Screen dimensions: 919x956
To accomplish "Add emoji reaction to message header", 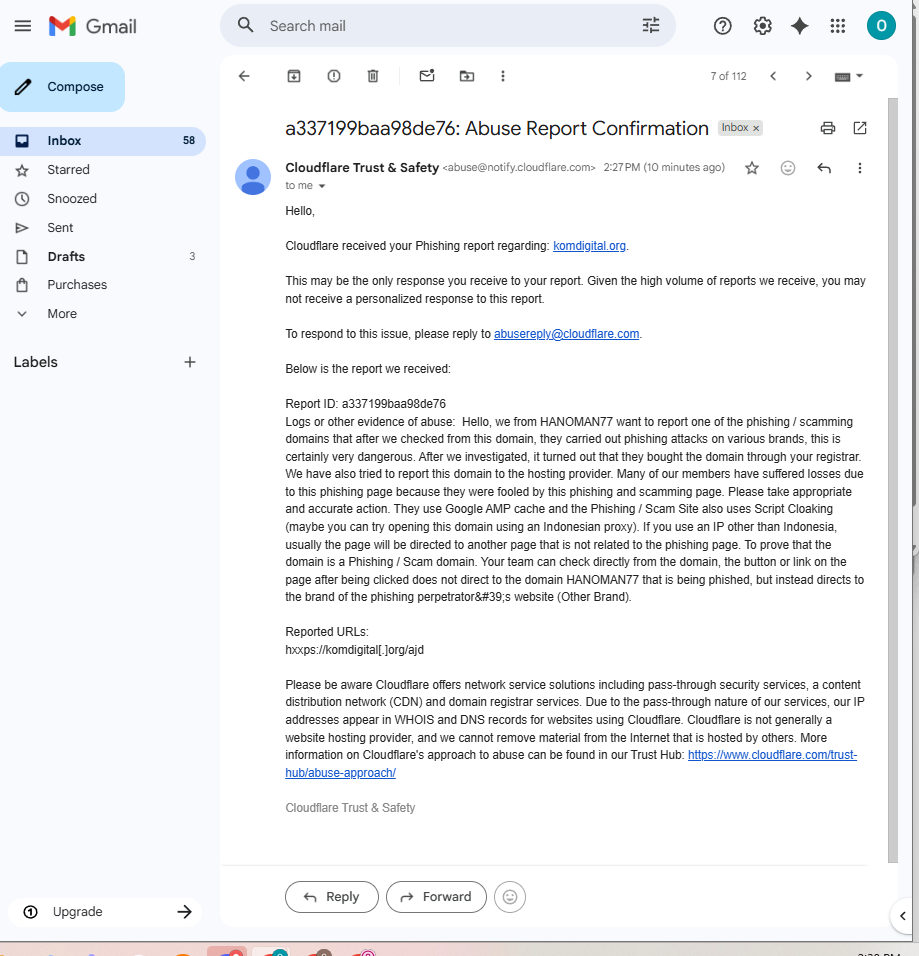I will point(788,168).
